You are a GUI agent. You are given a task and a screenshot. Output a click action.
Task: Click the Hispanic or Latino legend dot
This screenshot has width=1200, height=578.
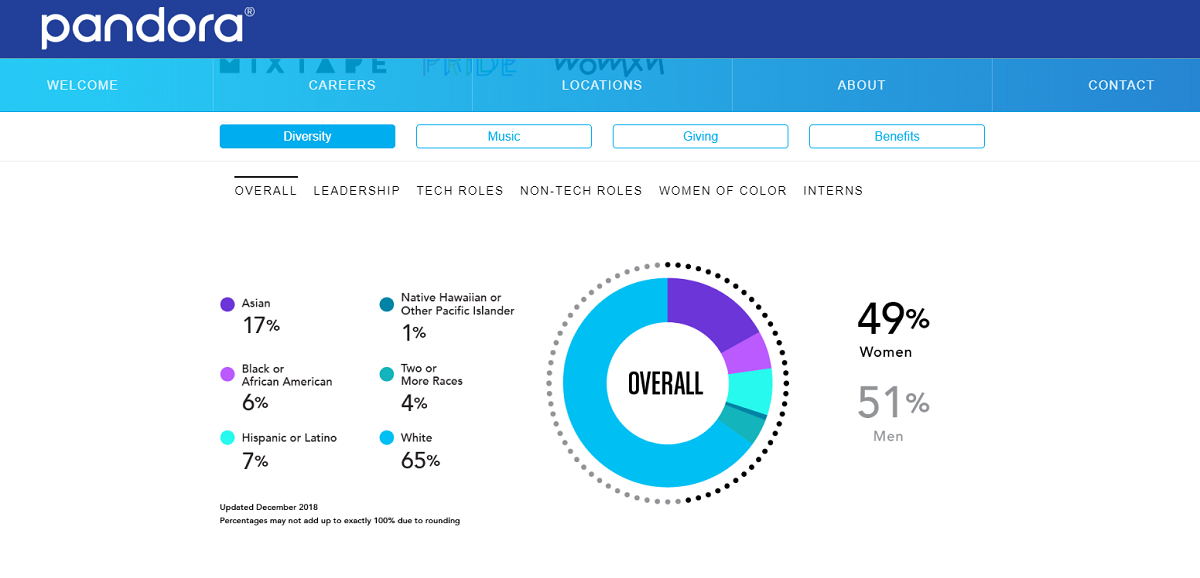pos(227,438)
